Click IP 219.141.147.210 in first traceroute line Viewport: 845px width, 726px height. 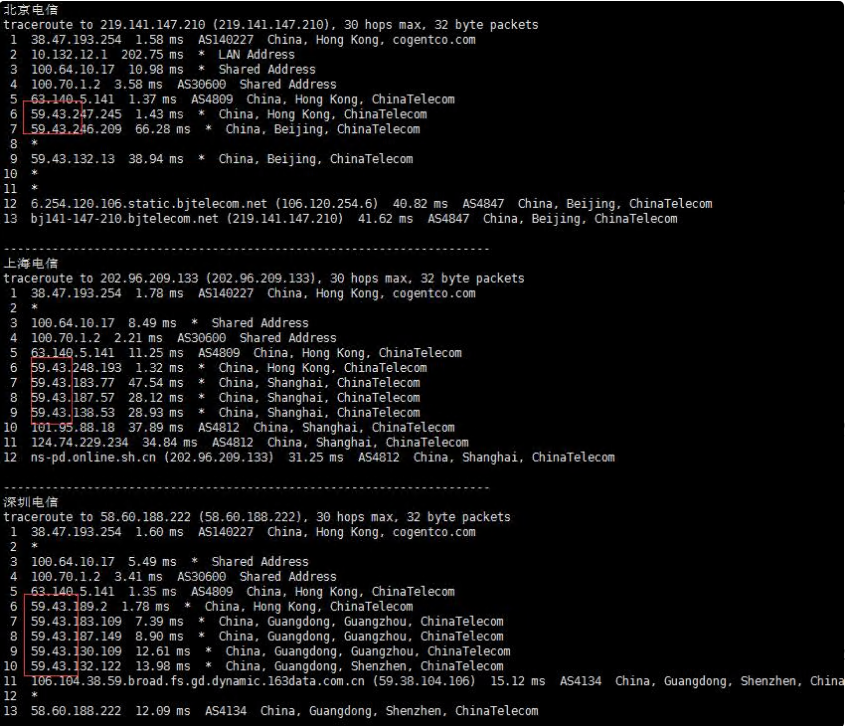(153, 25)
